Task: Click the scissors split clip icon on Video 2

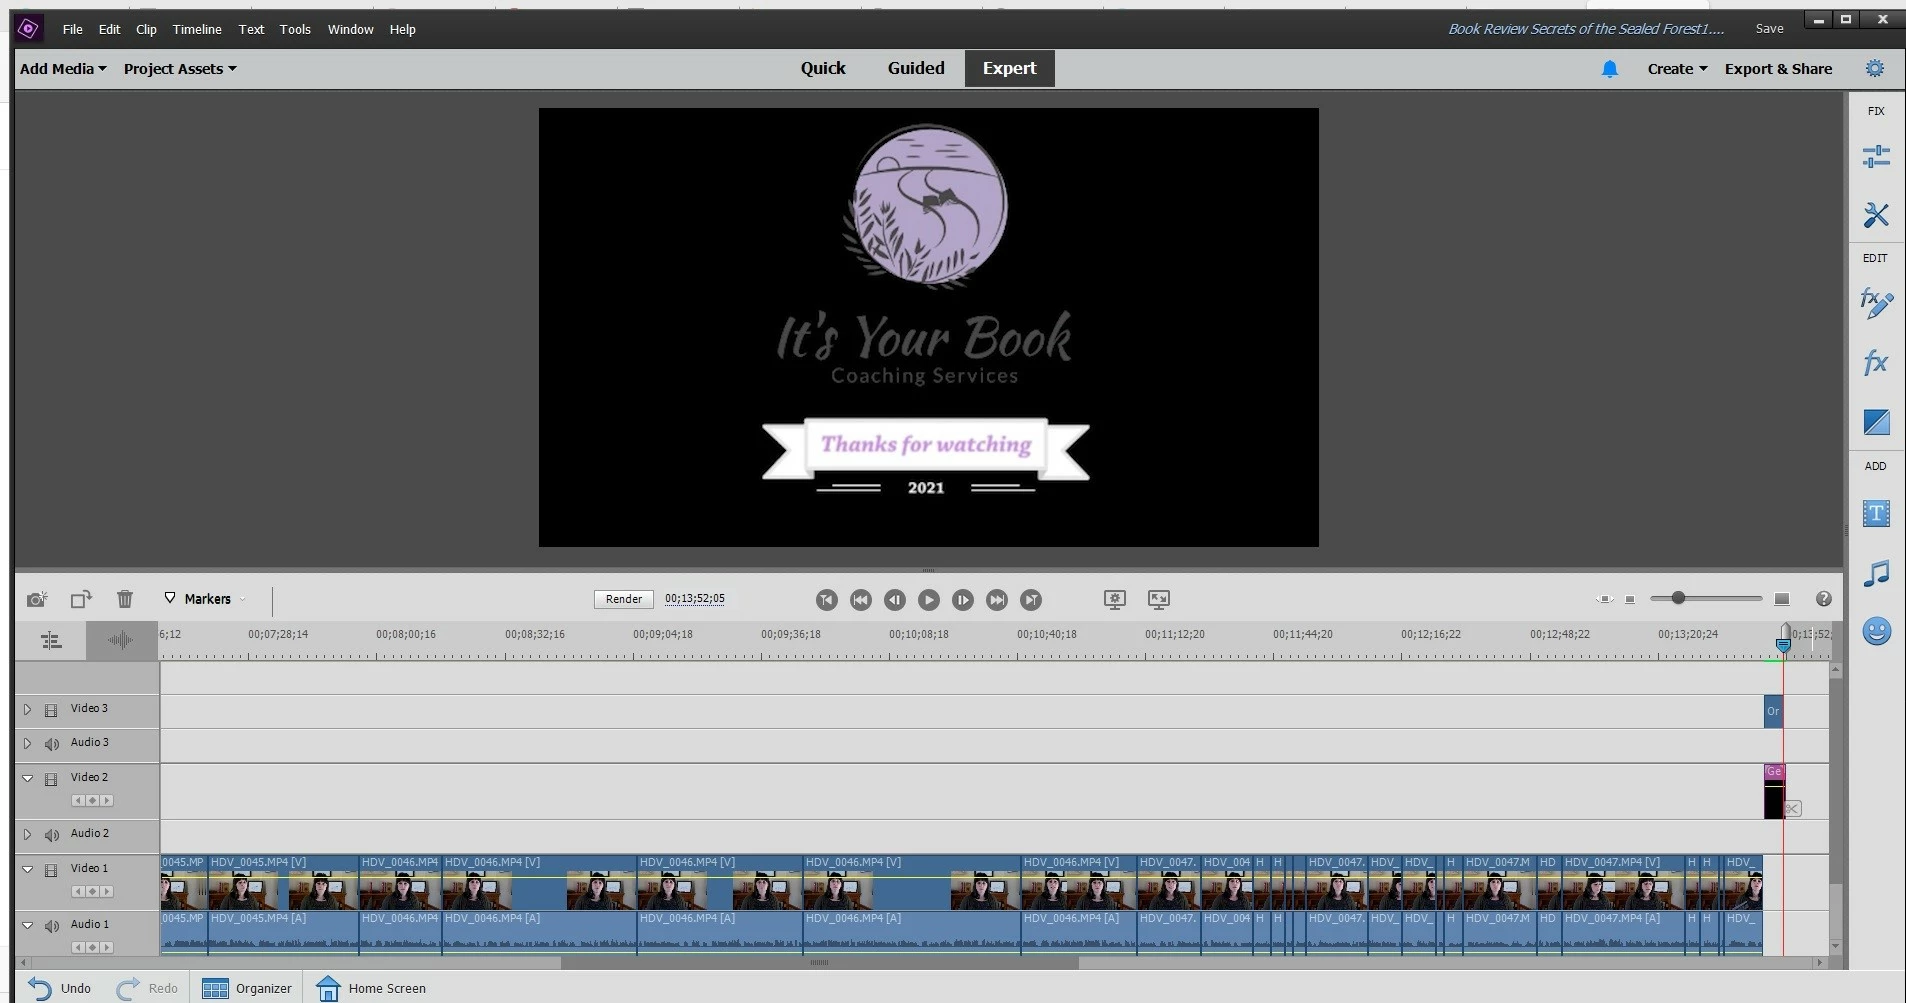Action: click(x=1792, y=808)
